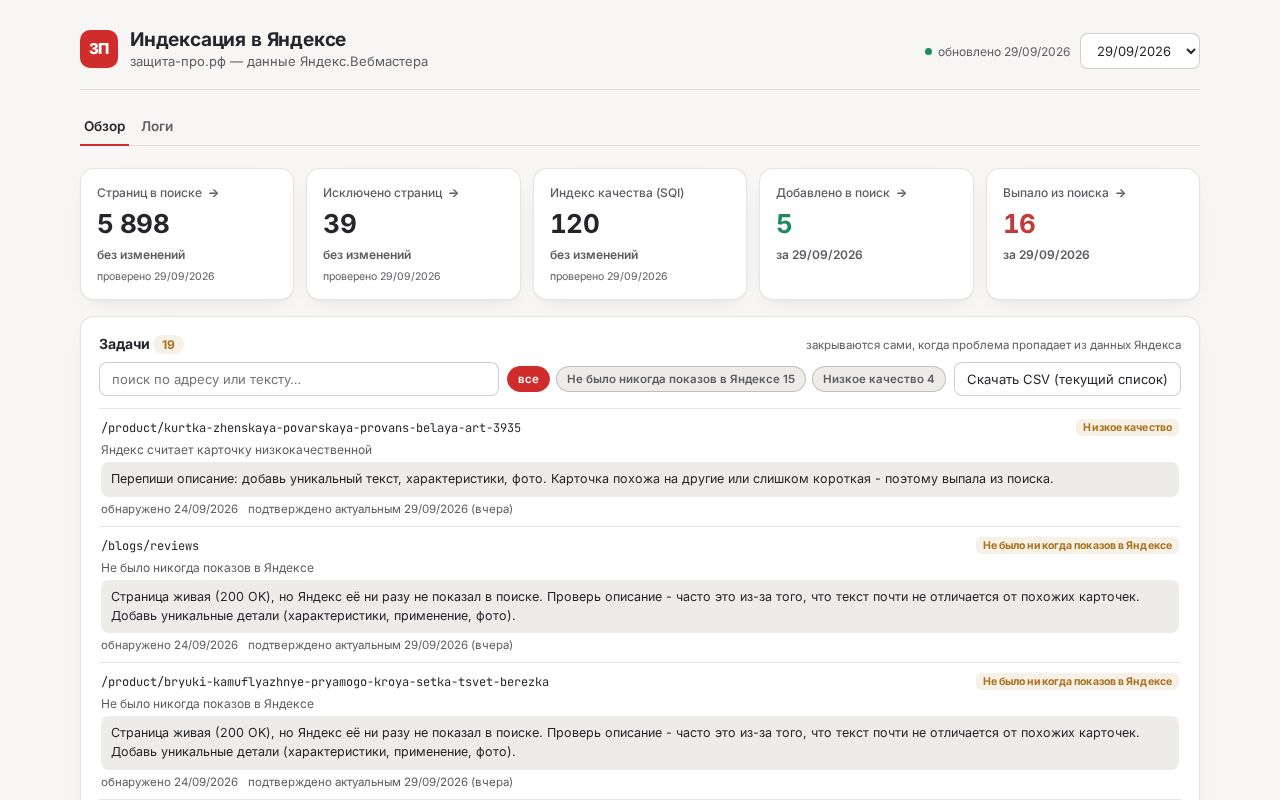Click the Низкое качество badge on kurtka row
Image resolution: width=1280 pixels, height=800 pixels.
click(1127, 427)
